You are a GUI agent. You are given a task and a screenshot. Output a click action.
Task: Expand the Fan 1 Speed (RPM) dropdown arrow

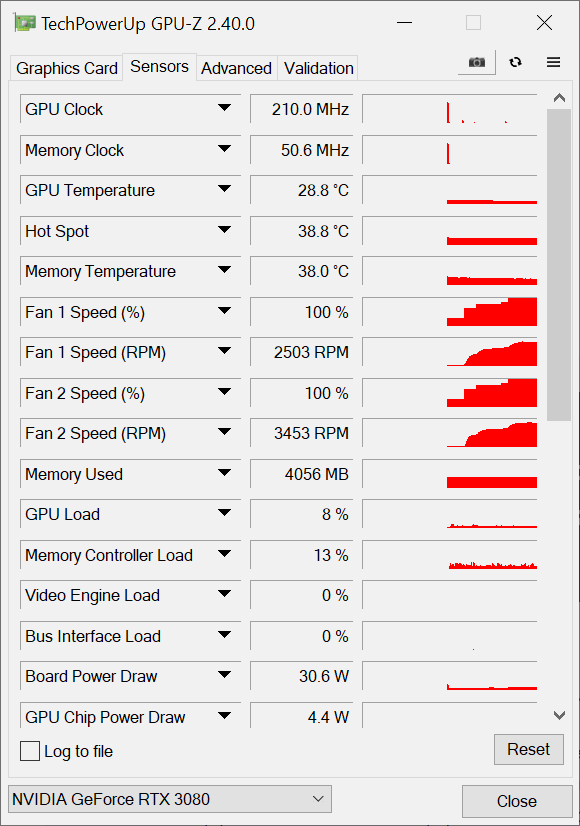coord(224,351)
